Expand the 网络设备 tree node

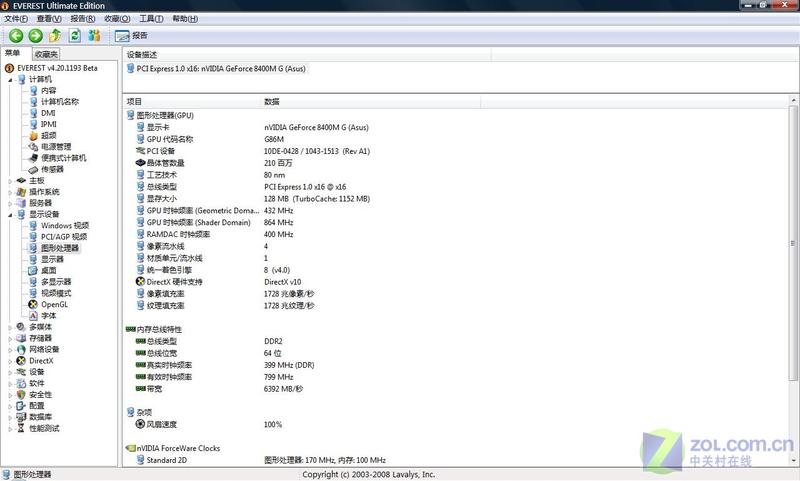pos(10,349)
